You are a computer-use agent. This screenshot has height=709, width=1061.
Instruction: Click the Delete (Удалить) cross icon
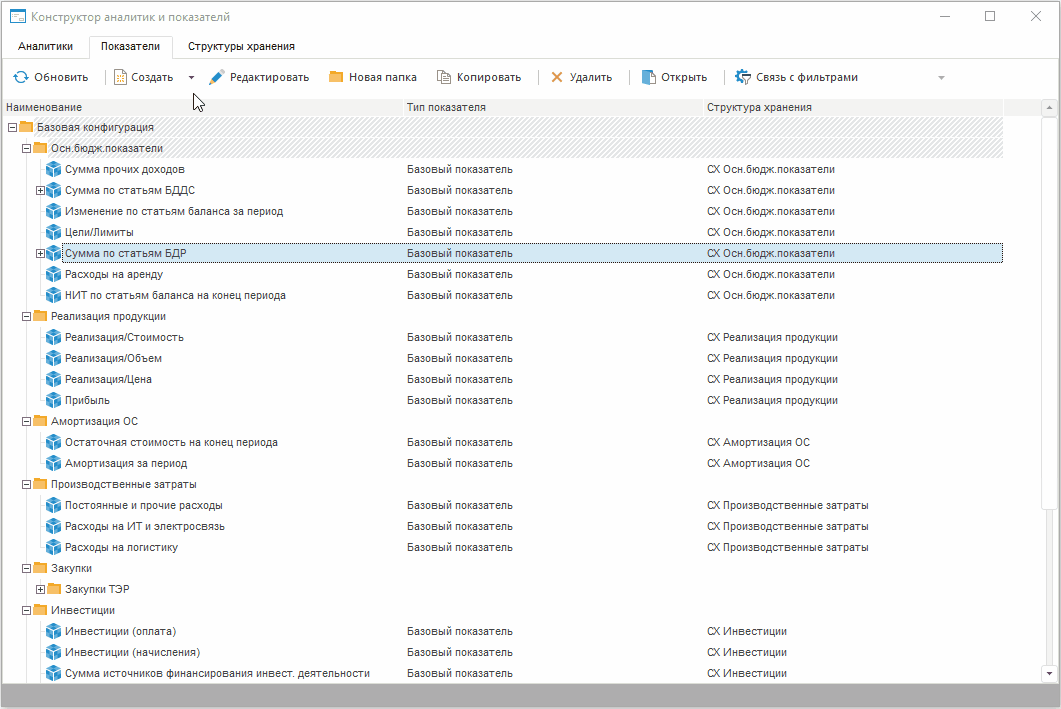pyautogui.click(x=557, y=77)
